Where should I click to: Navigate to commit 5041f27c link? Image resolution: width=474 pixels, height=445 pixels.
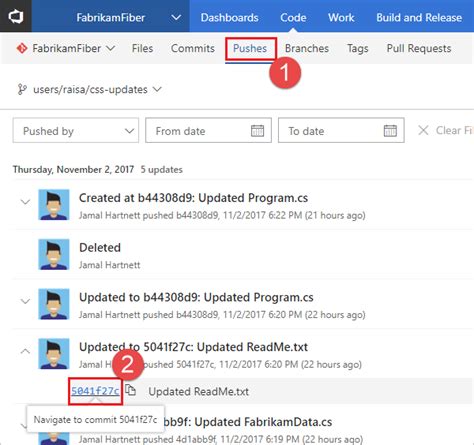pos(95,391)
